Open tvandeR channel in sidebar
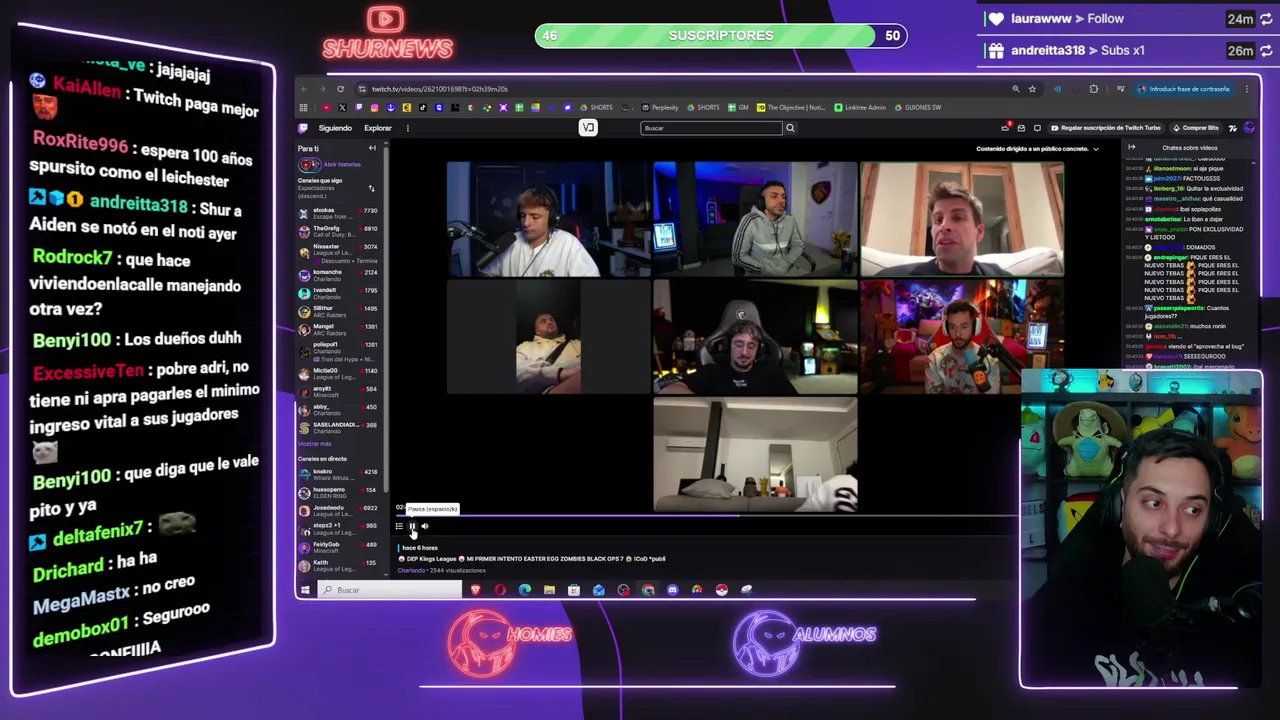Image resolution: width=1280 pixels, height=720 pixels. (x=337, y=292)
